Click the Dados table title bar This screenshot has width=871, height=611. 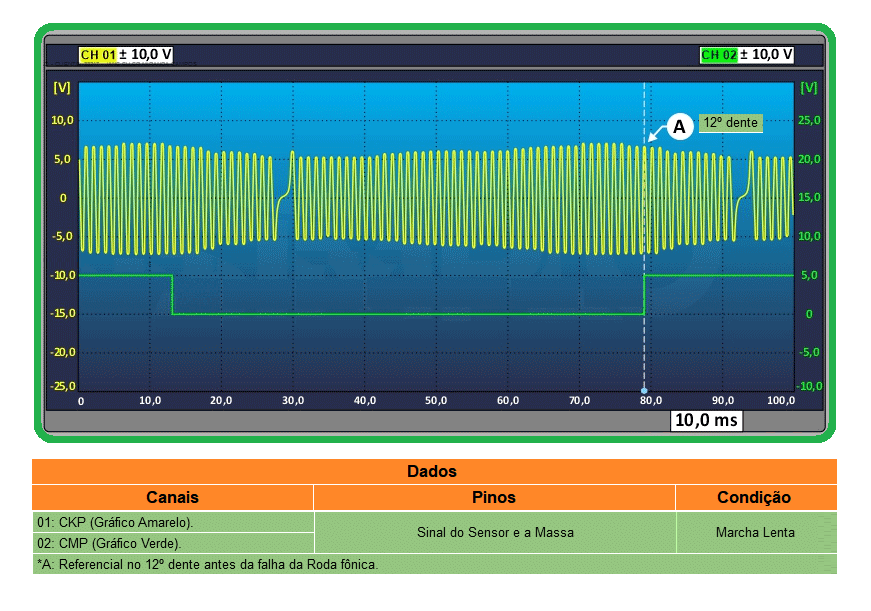tap(433, 471)
